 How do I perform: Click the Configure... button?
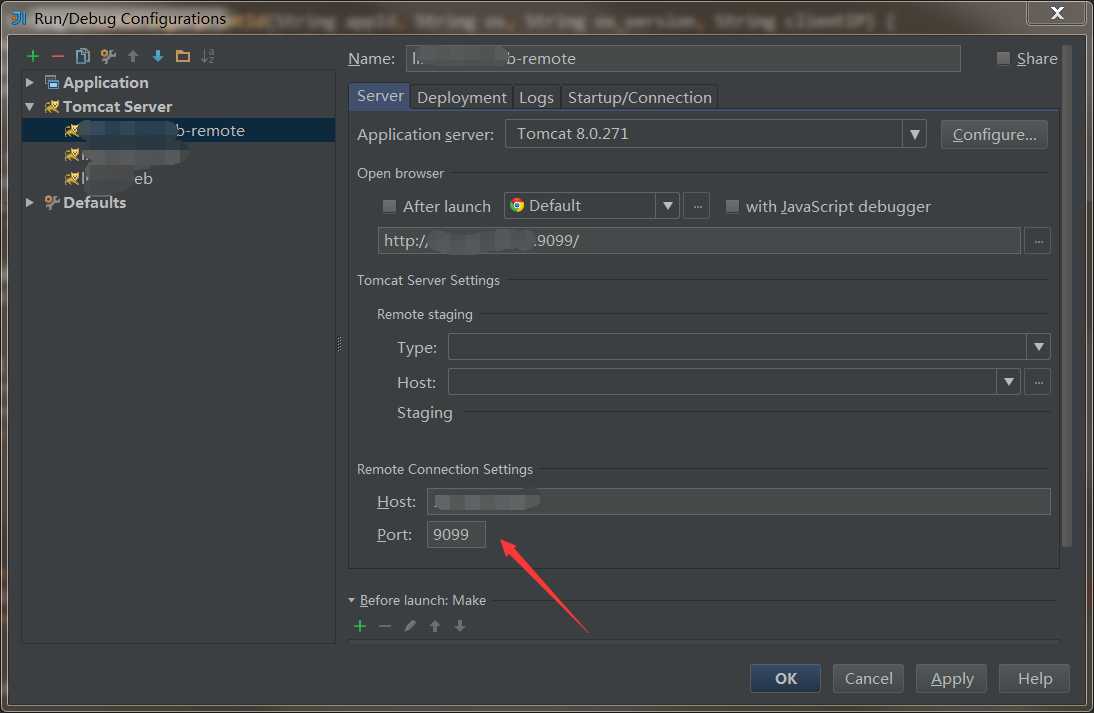pos(994,135)
